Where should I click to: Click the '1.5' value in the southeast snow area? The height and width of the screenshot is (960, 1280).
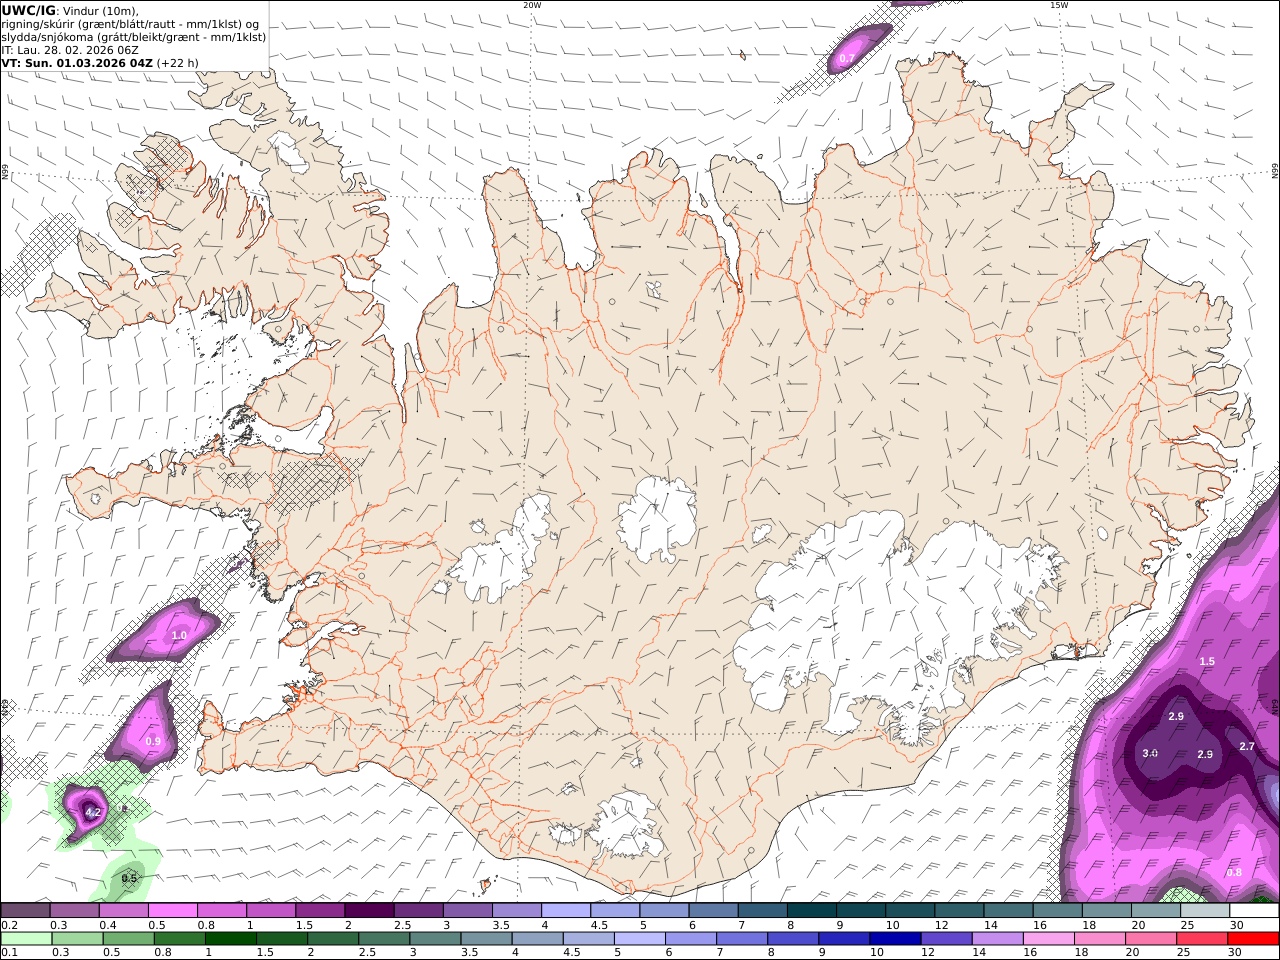[1207, 661]
